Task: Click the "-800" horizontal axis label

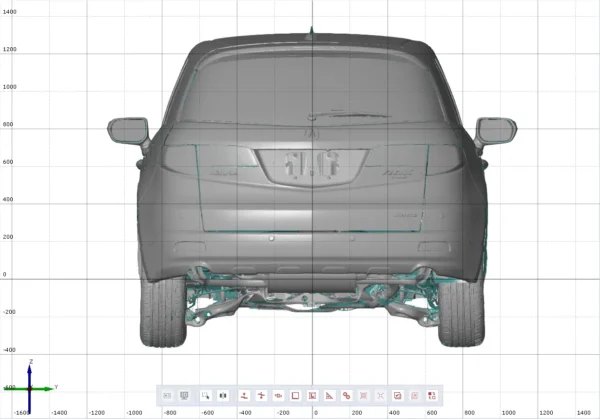Action: click(x=170, y=412)
